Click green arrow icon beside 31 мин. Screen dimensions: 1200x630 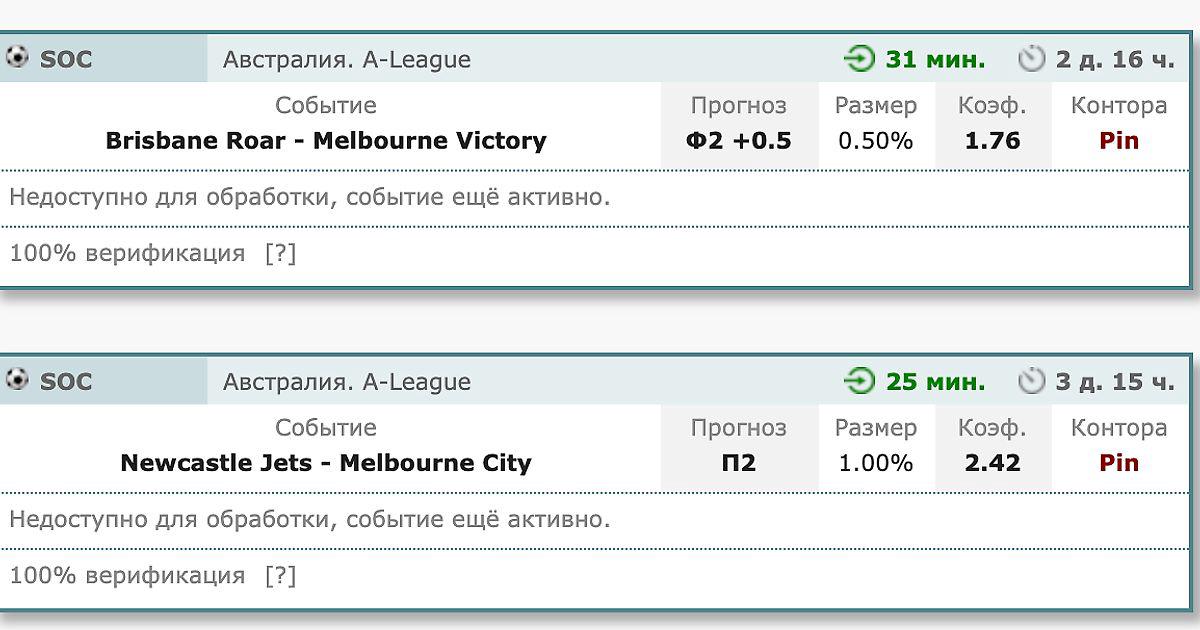coord(859,60)
